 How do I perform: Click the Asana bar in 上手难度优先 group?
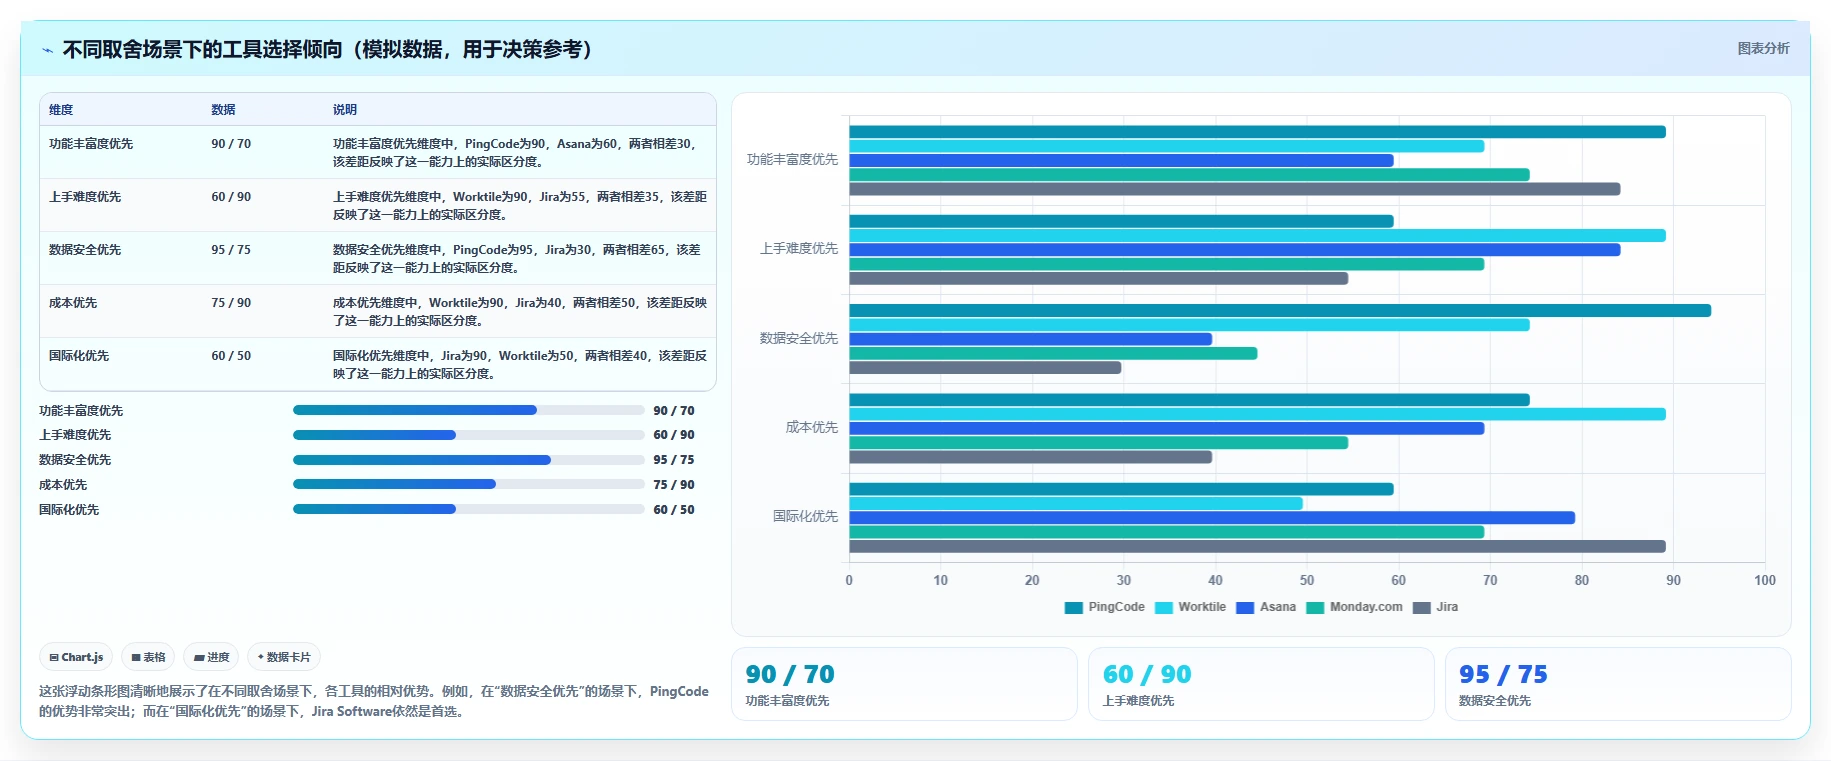coord(1234,250)
